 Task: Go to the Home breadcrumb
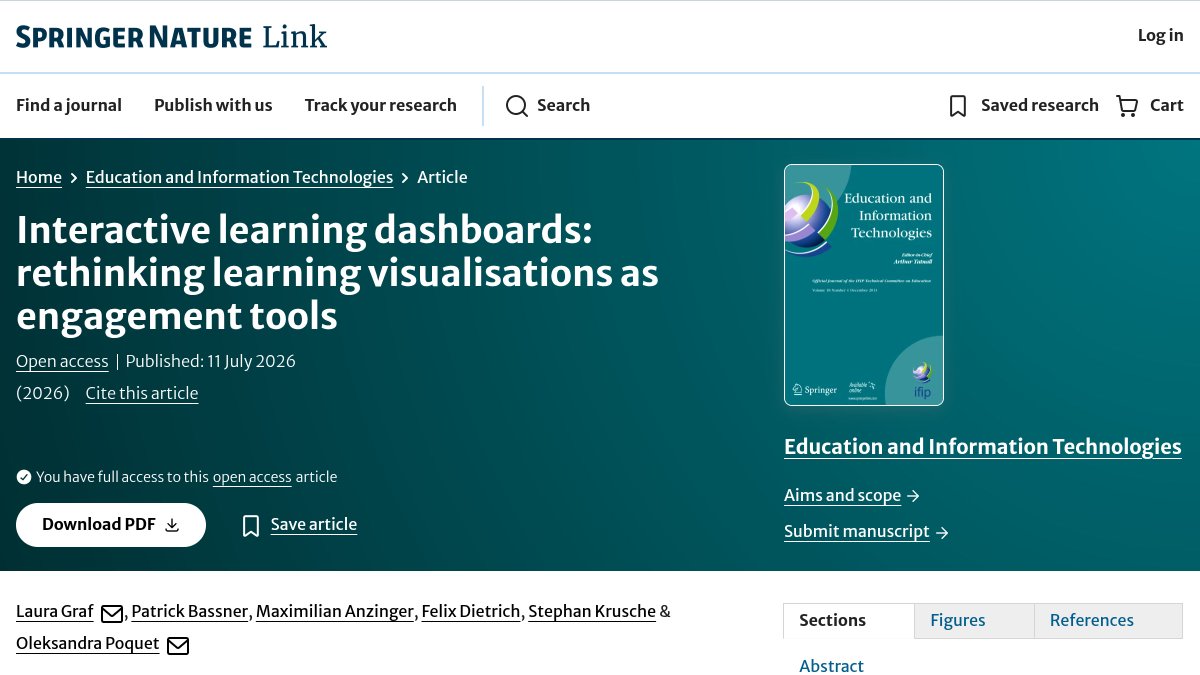coord(39,177)
